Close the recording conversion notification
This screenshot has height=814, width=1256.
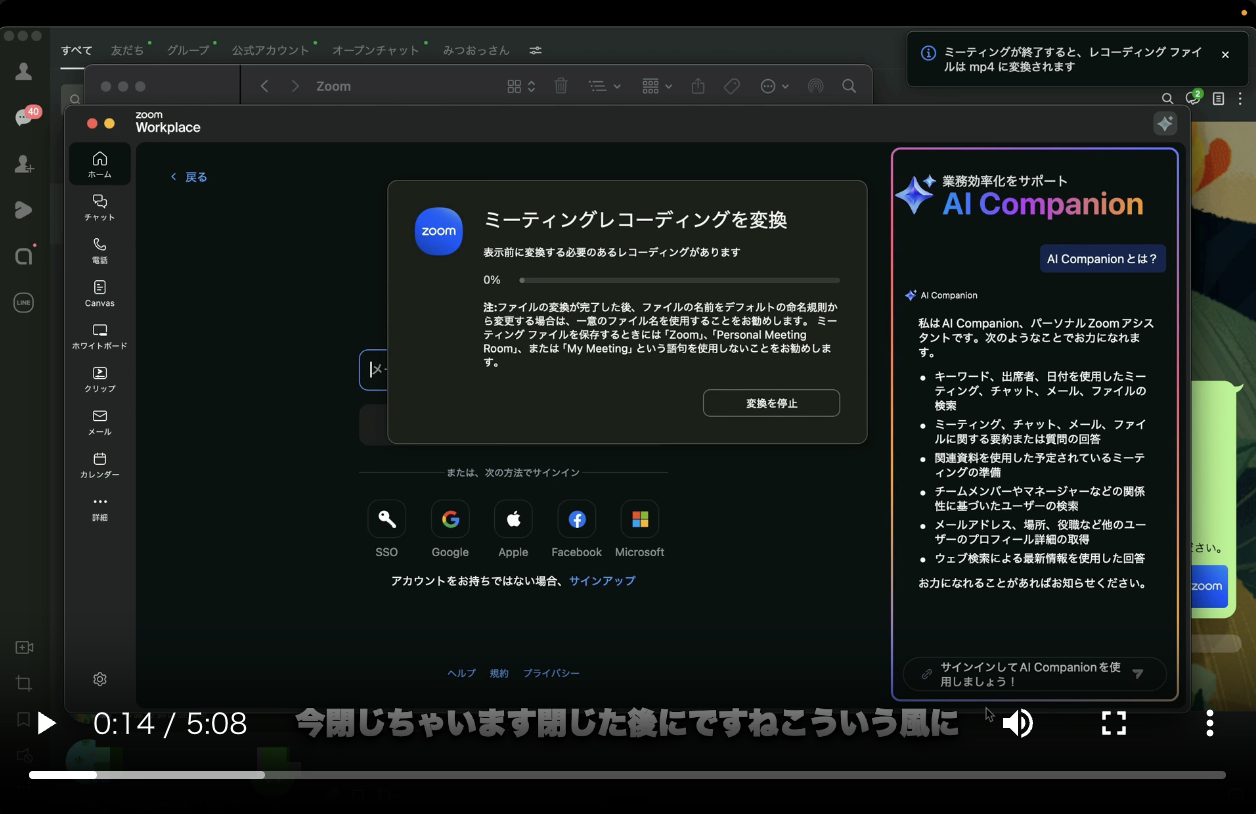[x=1225, y=55]
